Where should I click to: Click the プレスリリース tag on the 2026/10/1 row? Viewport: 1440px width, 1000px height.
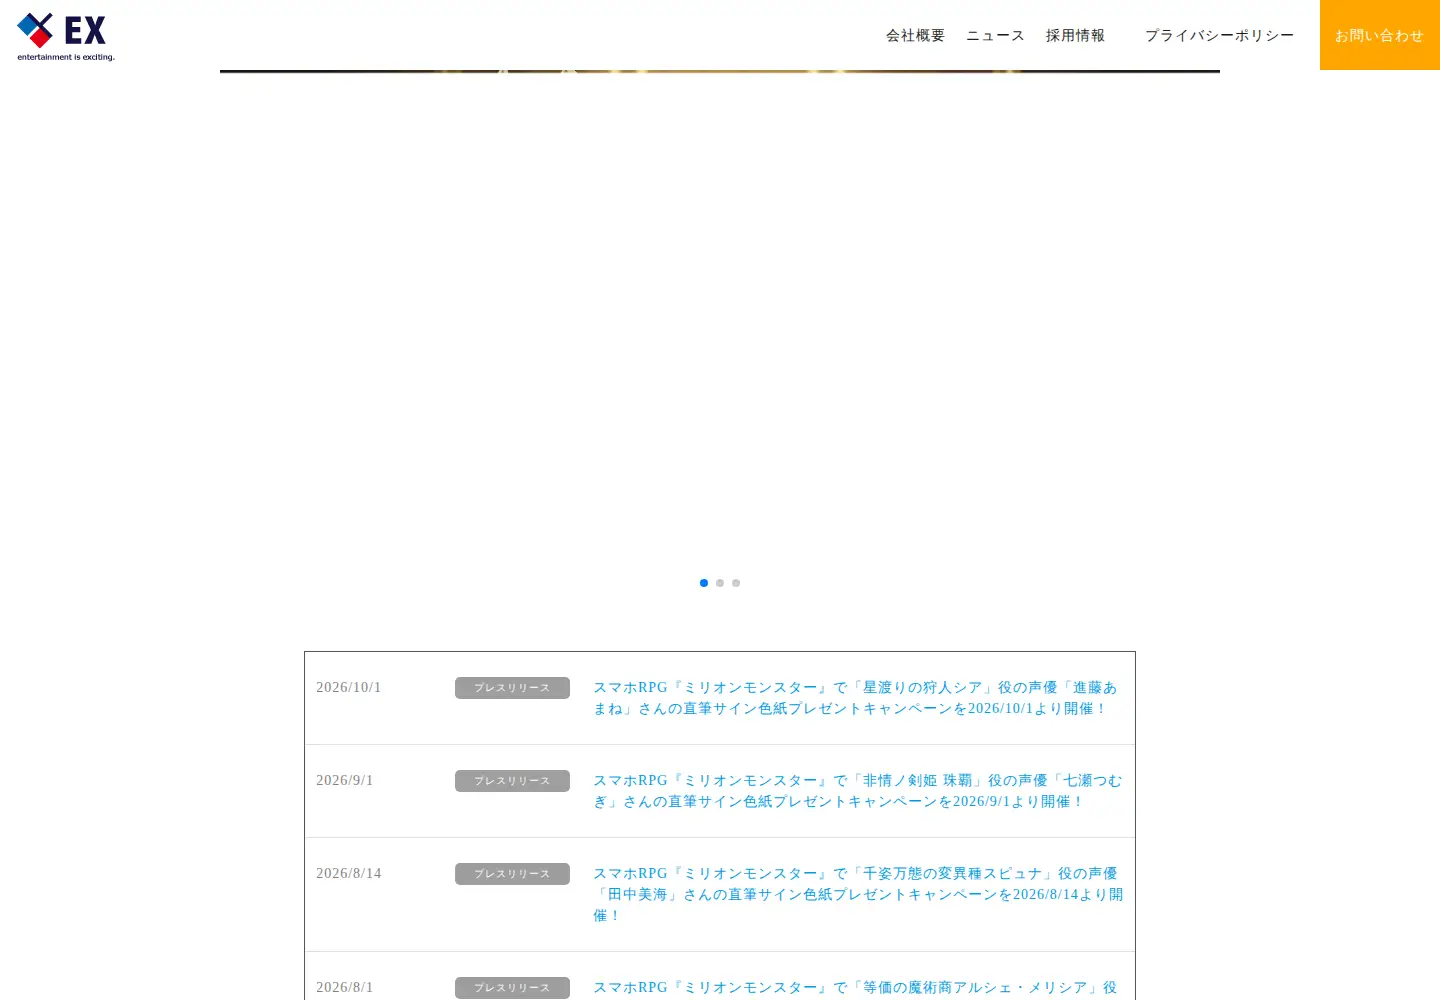tap(512, 688)
